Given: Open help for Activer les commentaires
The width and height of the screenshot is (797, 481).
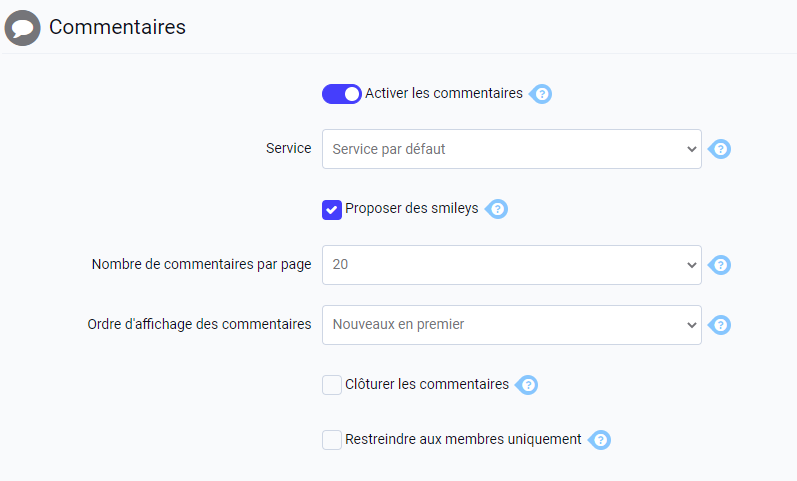Looking at the screenshot, I should tap(541, 94).
